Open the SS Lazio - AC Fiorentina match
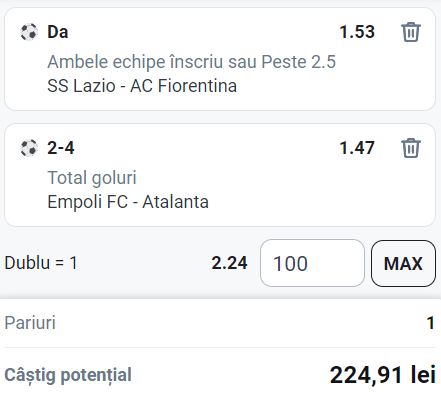The width and height of the screenshot is (441, 393). click(142, 86)
